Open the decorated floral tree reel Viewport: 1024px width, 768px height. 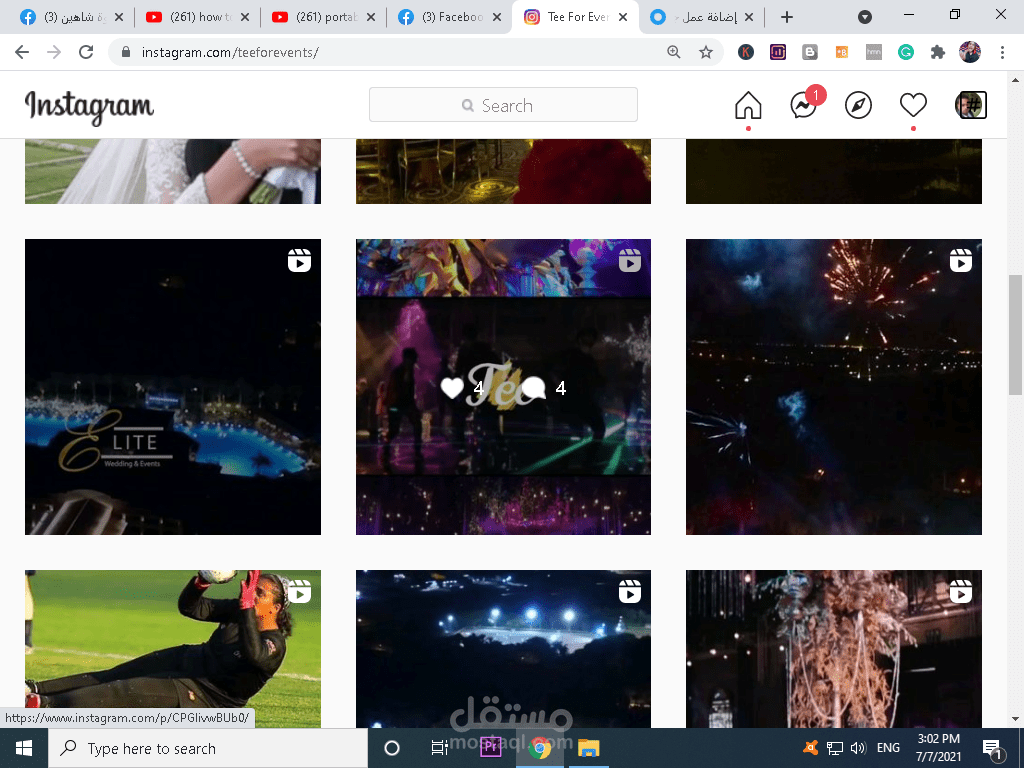point(833,648)
